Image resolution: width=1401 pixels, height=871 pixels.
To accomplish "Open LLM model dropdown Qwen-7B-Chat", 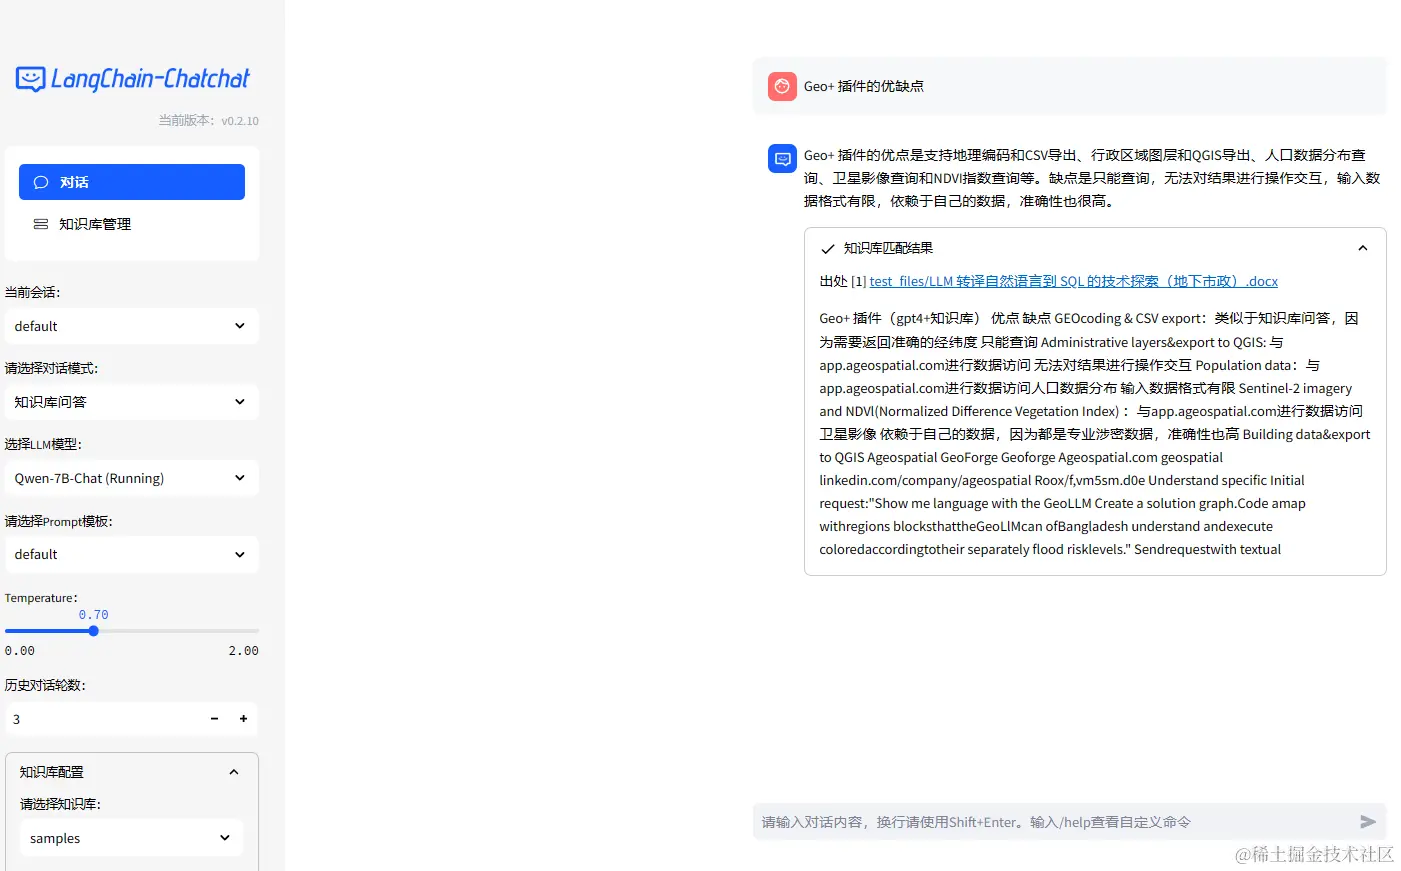I will pyautogui.click(x=132, y=478).
